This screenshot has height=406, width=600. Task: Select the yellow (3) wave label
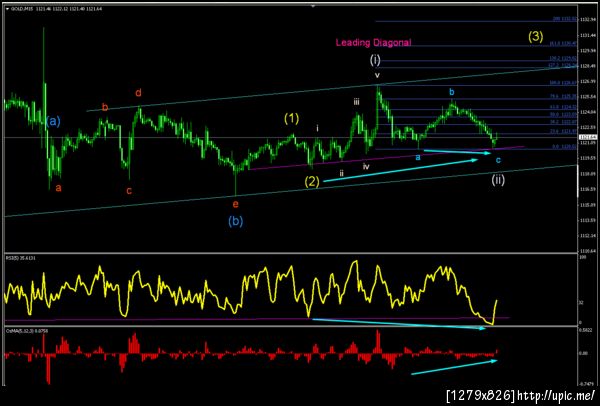(x=536, y=36)
